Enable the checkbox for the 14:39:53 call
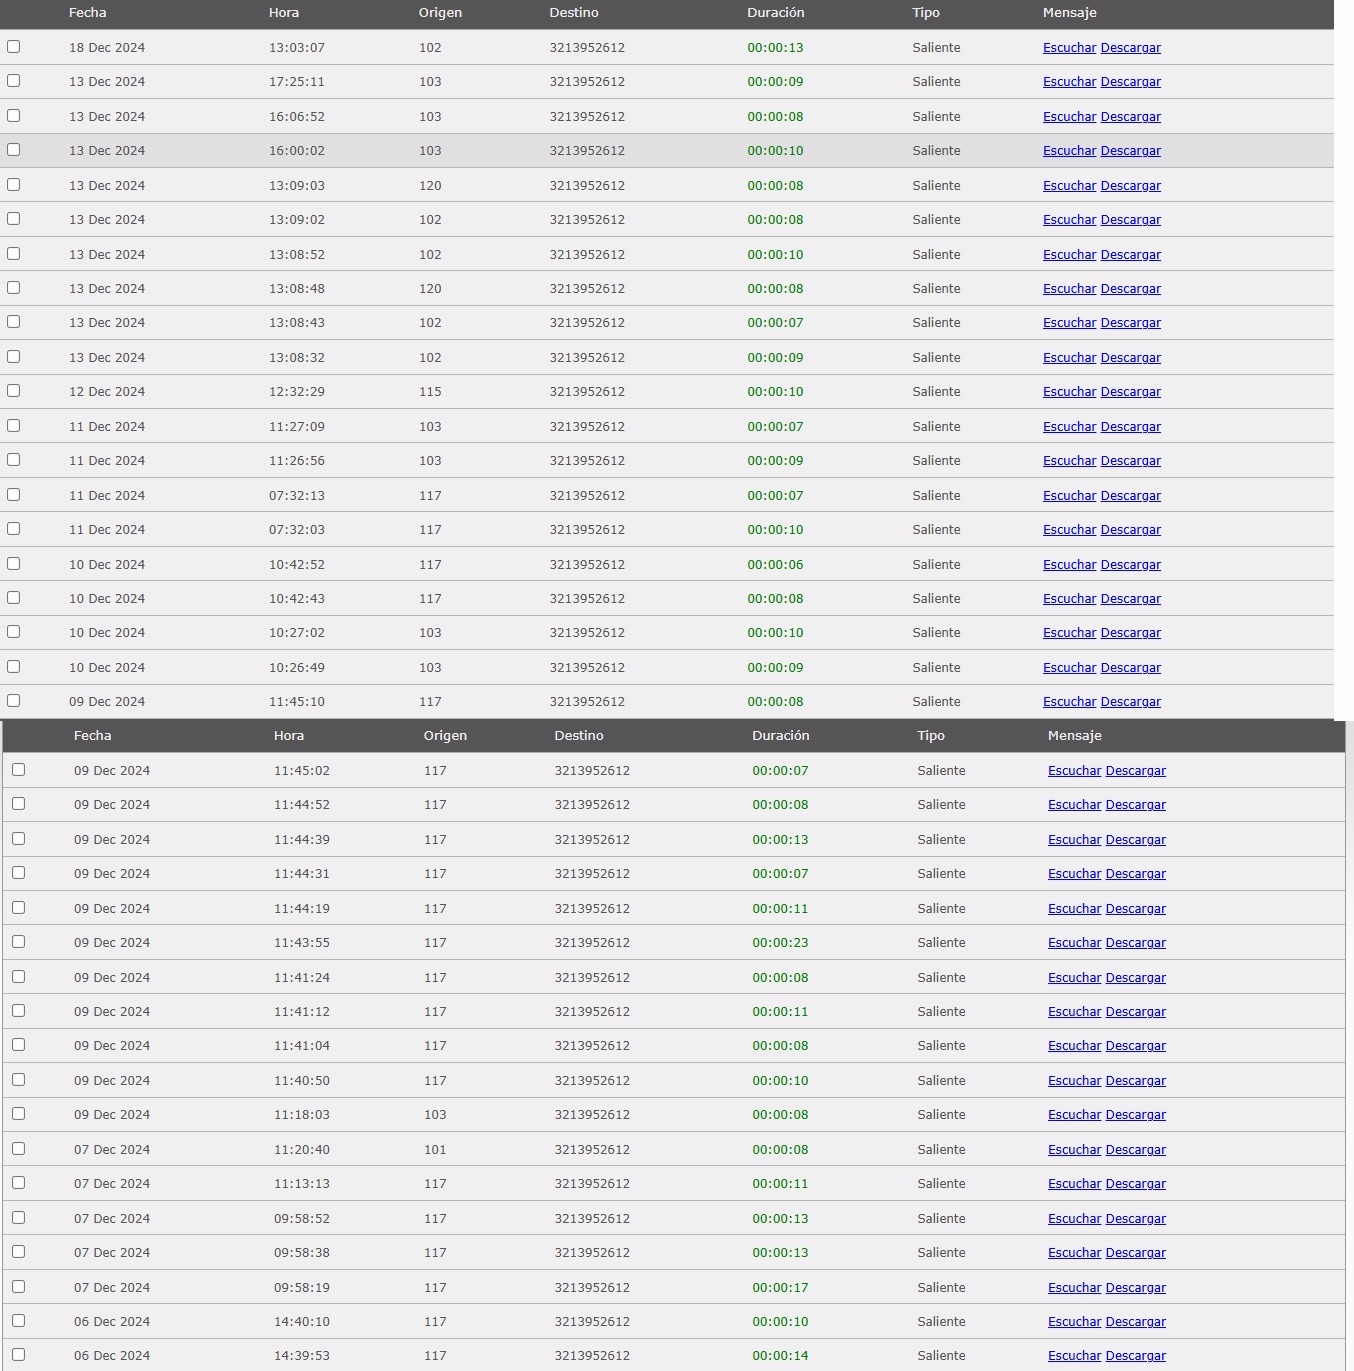 coord(18,1355)
